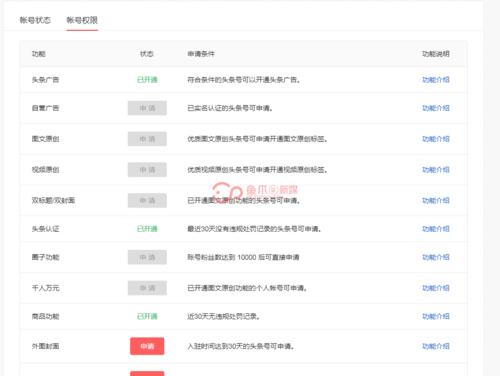Click the 功能说明 column header
The width and height of the screenshot is (500, 376).
click(436, 54)
